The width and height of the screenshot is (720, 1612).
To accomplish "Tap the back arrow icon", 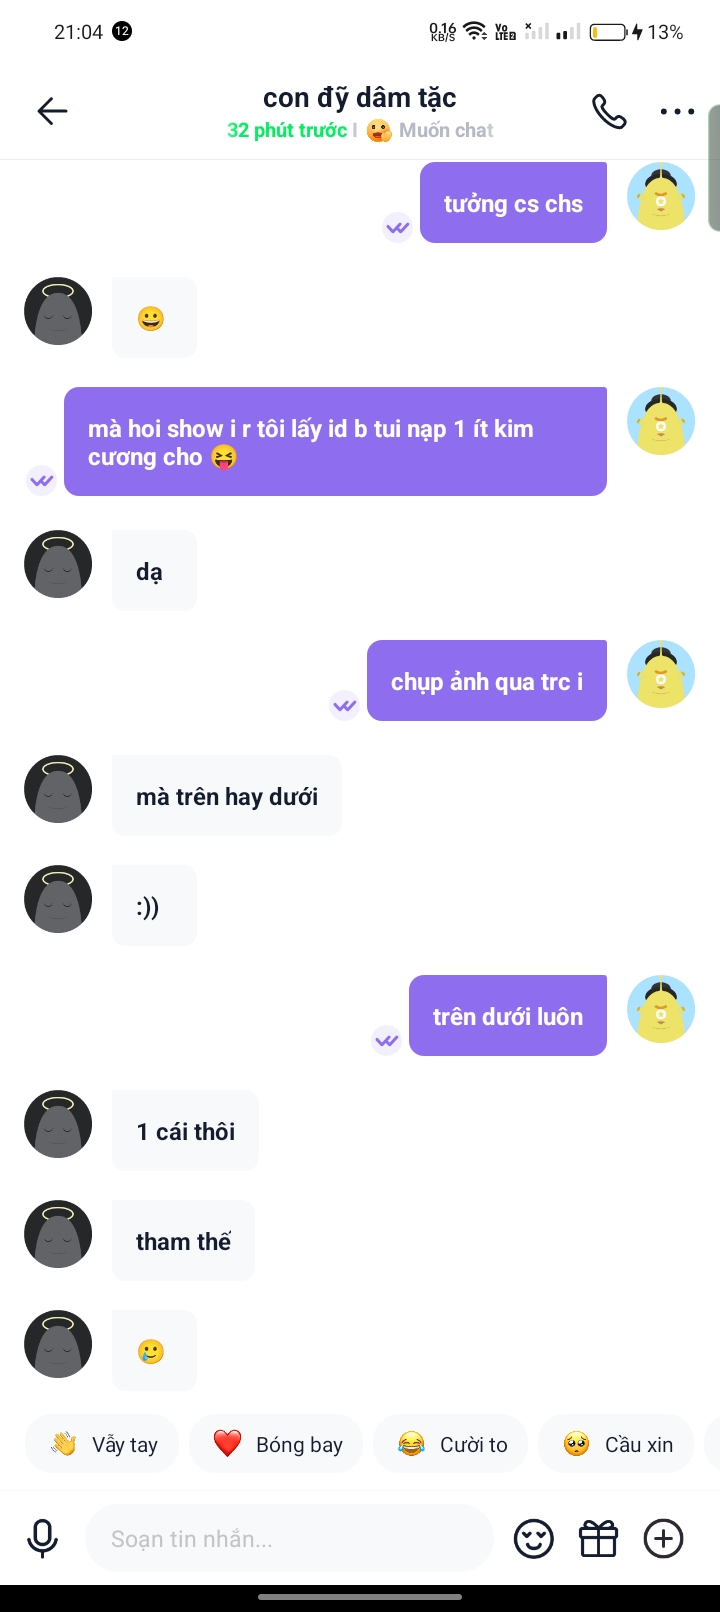I will (52, 111).
